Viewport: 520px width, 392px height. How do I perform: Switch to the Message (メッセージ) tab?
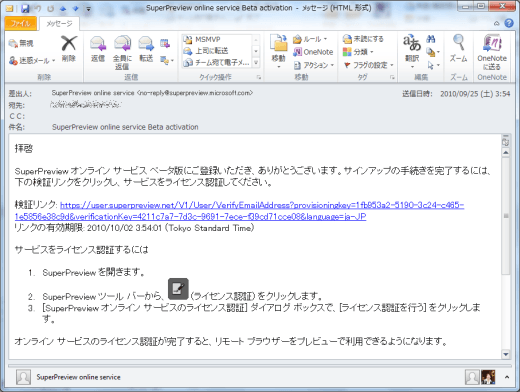click(59, 23)
